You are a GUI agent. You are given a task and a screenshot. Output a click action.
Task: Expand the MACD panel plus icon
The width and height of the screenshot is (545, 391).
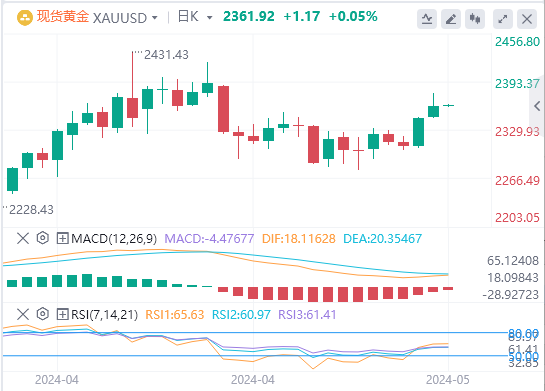63,238
